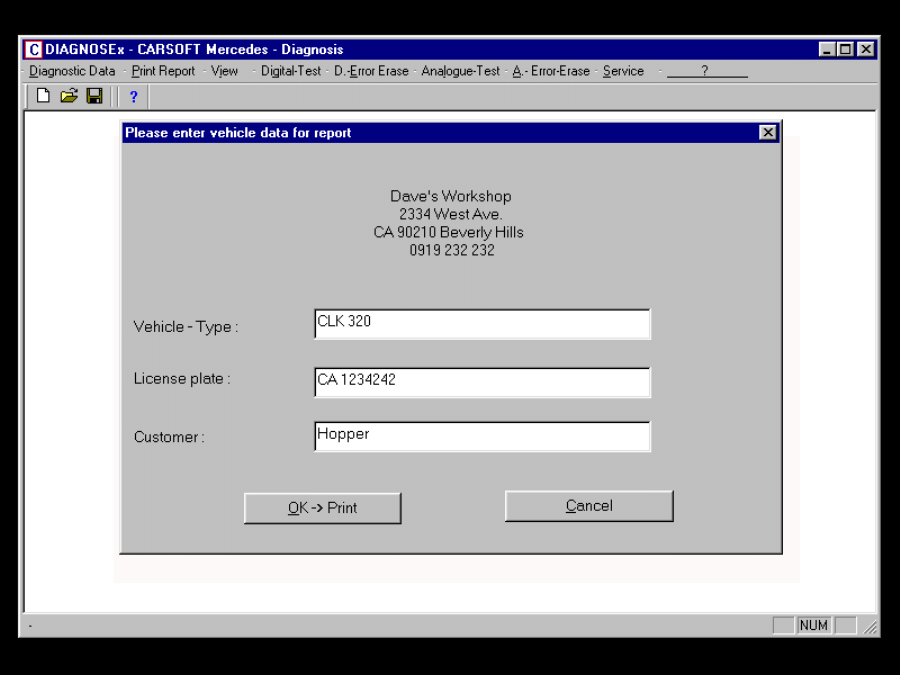Screen dimensions: 900x675
Task: Click the Open folder toolbar icon
Action: tap(68, 96)
